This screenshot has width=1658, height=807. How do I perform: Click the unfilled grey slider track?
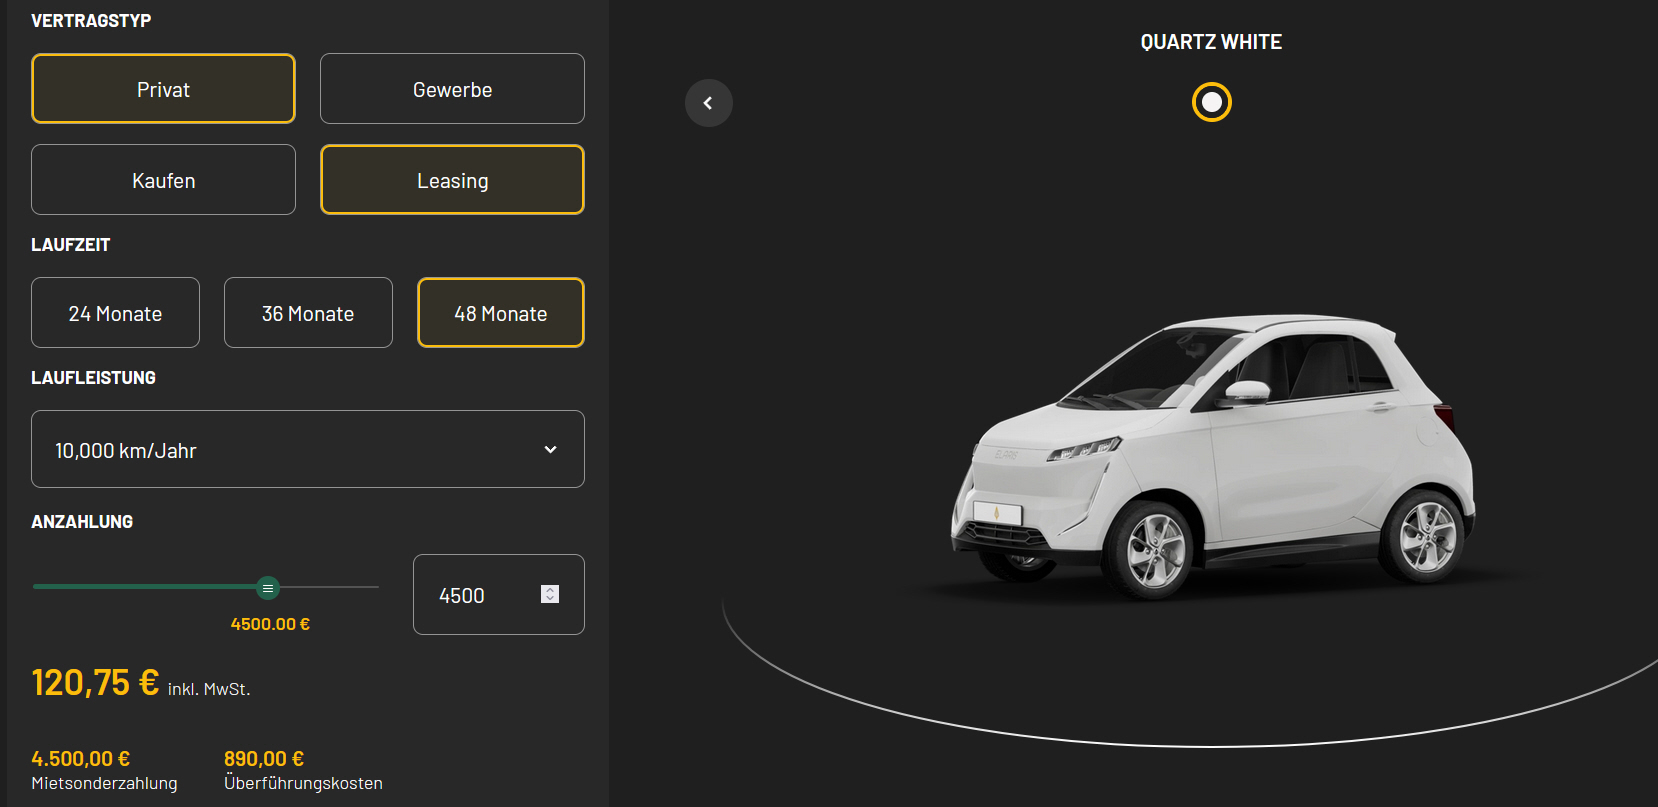[x=330, y=587]
